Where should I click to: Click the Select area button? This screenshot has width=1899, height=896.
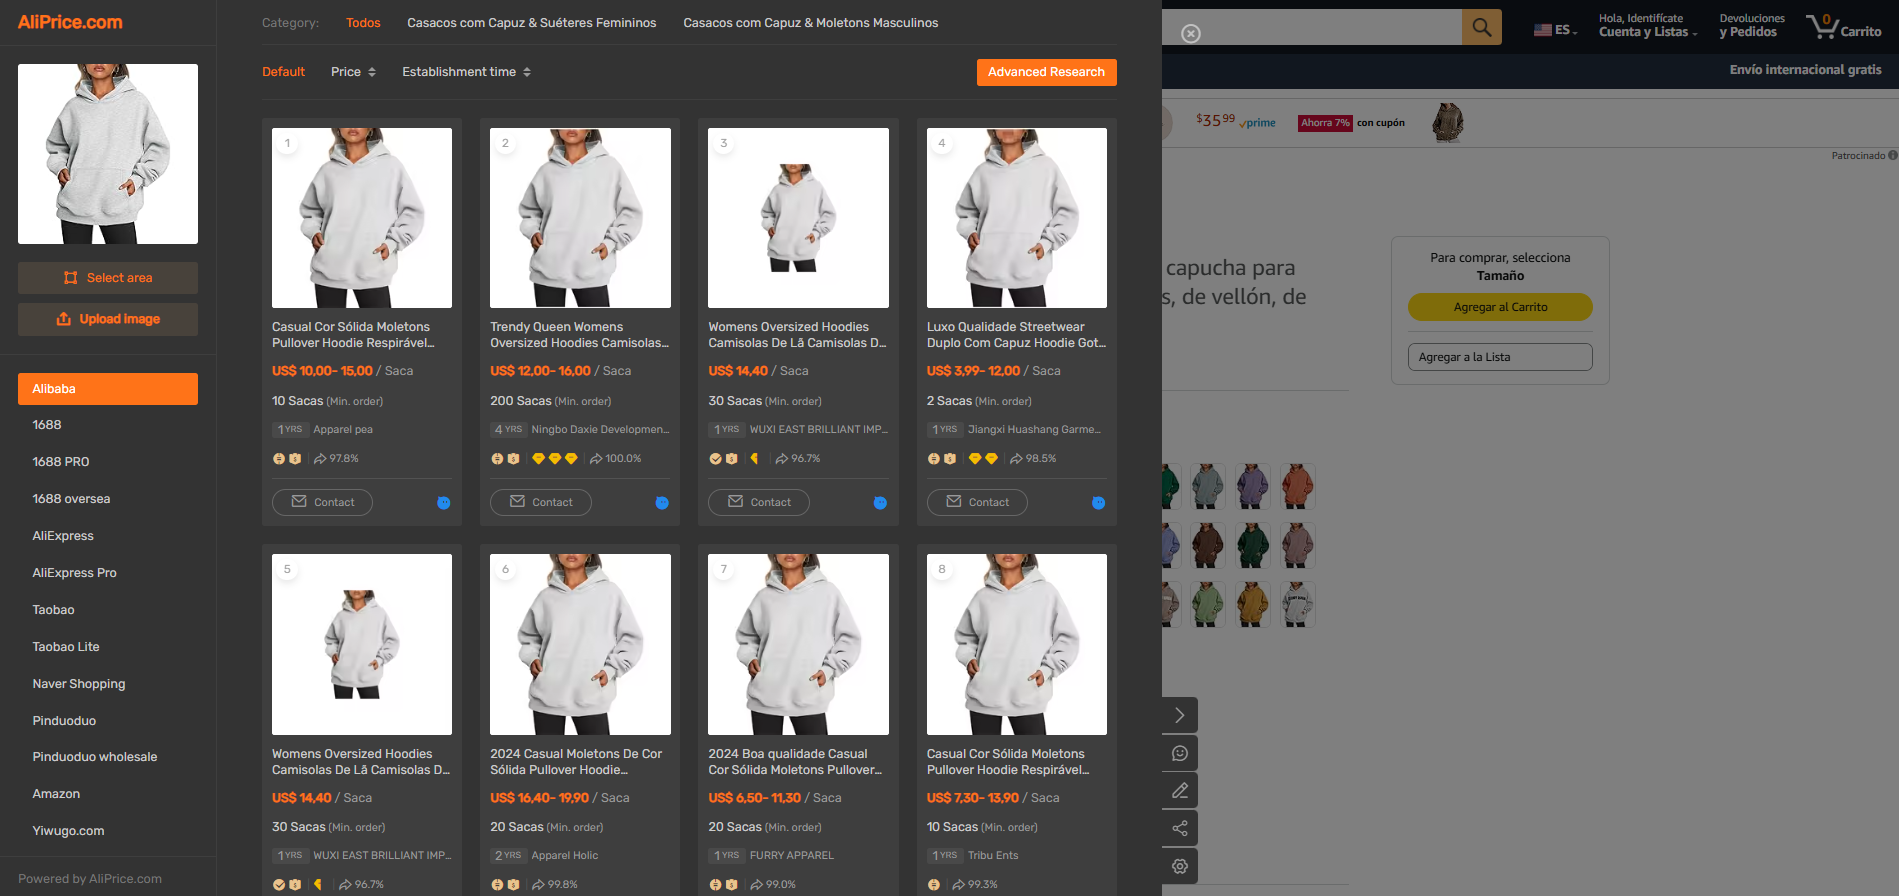108,278
